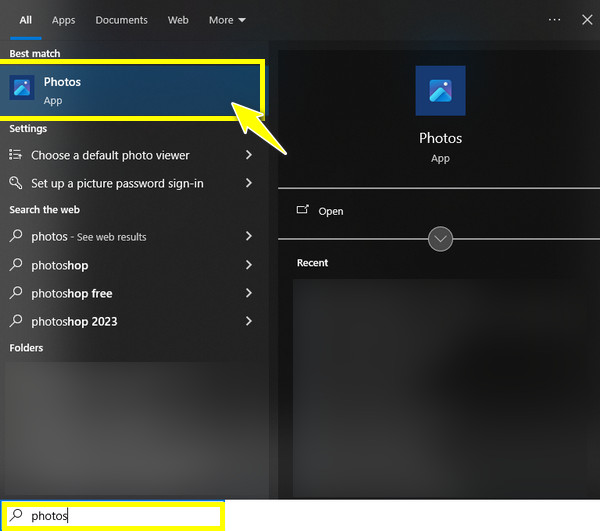The image size is (600, 531).
Task: Click the 'Photos' title in preview pane
Action: 440,138
